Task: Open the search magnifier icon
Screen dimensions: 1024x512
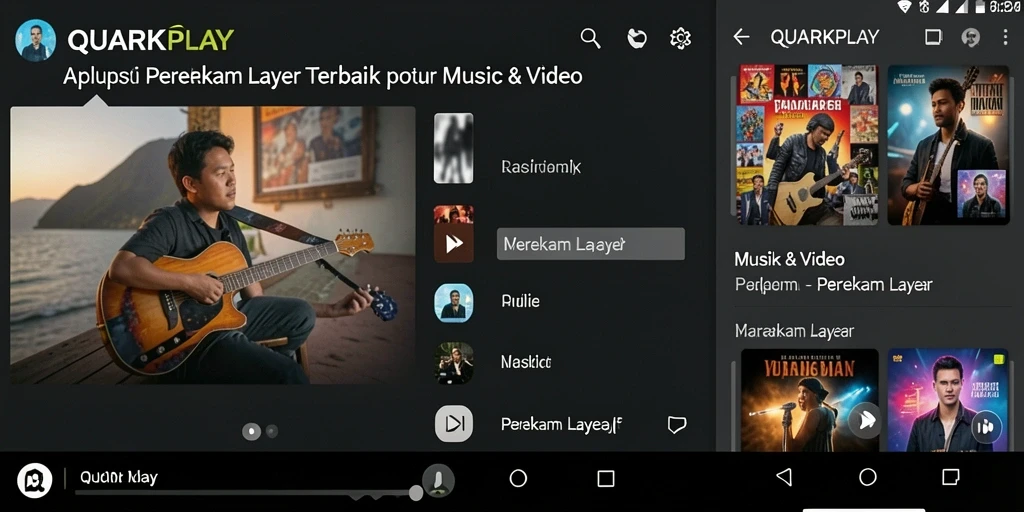Action: (x=590, y=39)
